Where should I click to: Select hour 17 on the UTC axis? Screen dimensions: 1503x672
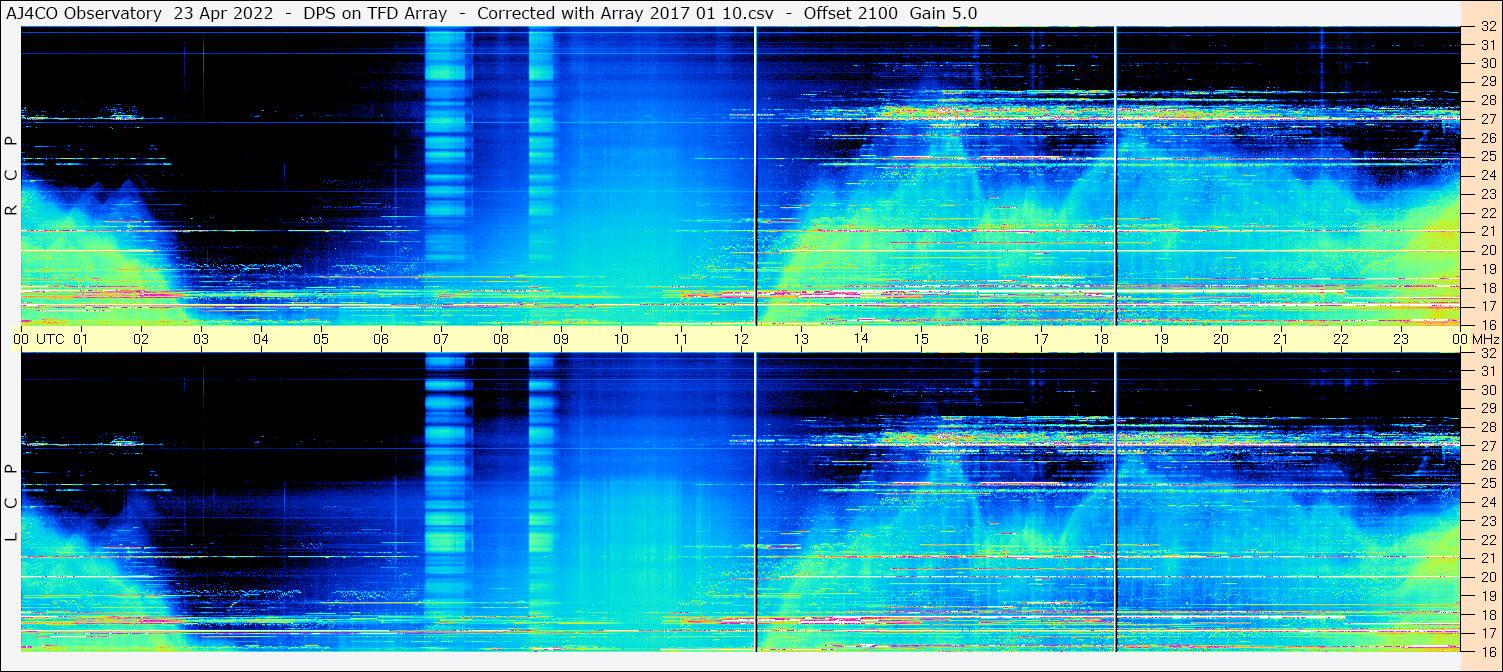coord(1041,339)
